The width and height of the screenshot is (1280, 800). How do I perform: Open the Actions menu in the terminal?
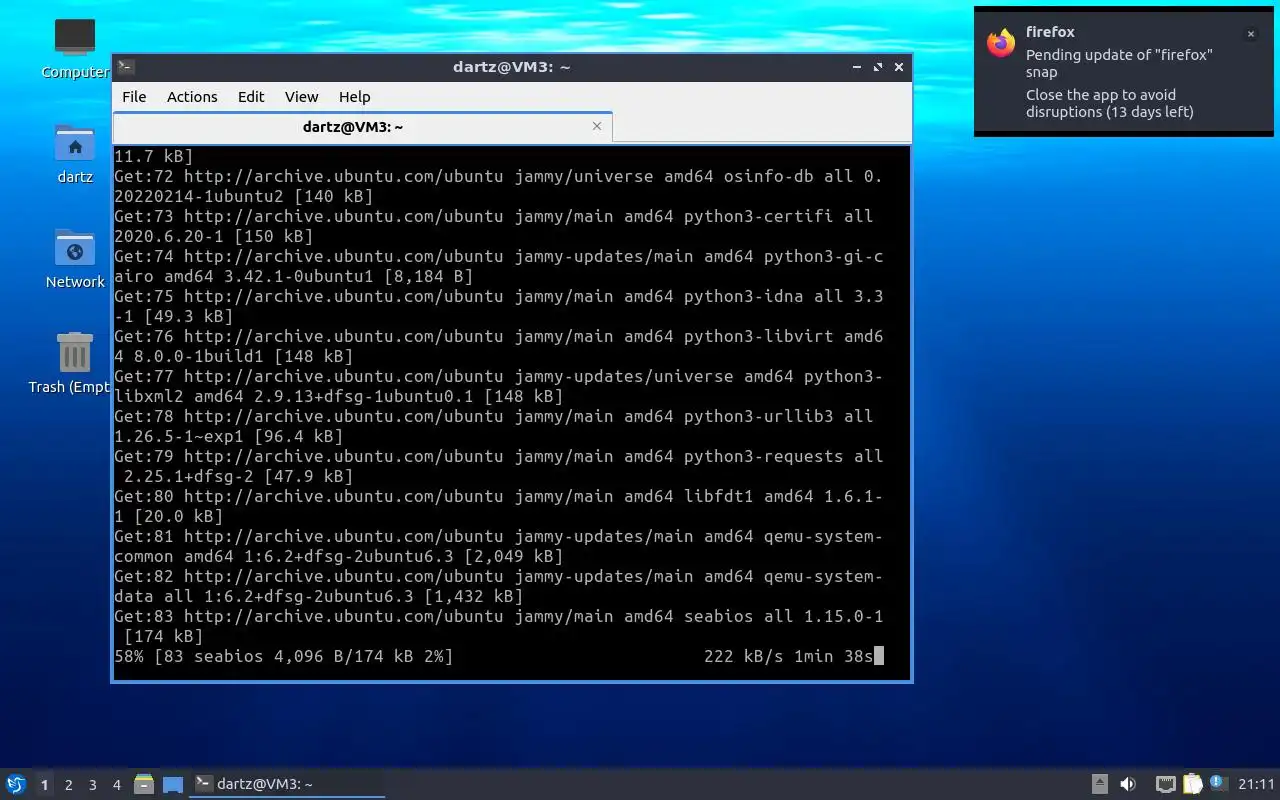[192, 97]
